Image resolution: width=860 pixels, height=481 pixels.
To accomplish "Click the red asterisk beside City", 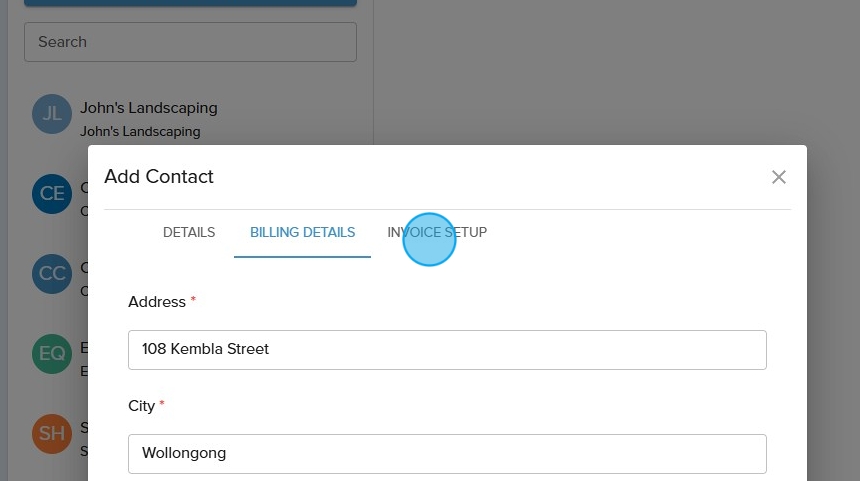I will click(162, 404).
